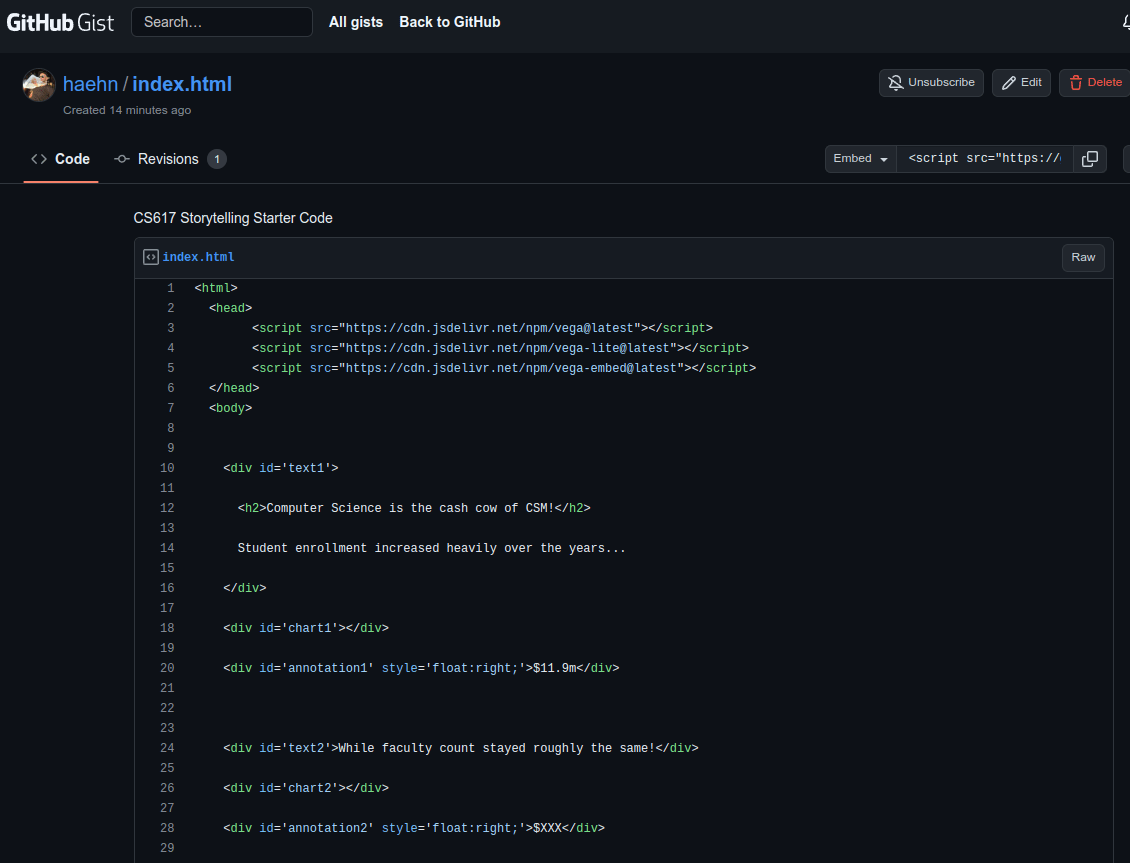
Task: Click the revisions count badge 1
Action: click(x=217, y=159)
